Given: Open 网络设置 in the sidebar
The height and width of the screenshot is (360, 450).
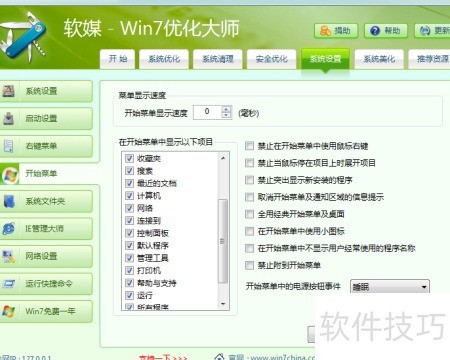Looking at the screenshot, I should tap(46, 256).
